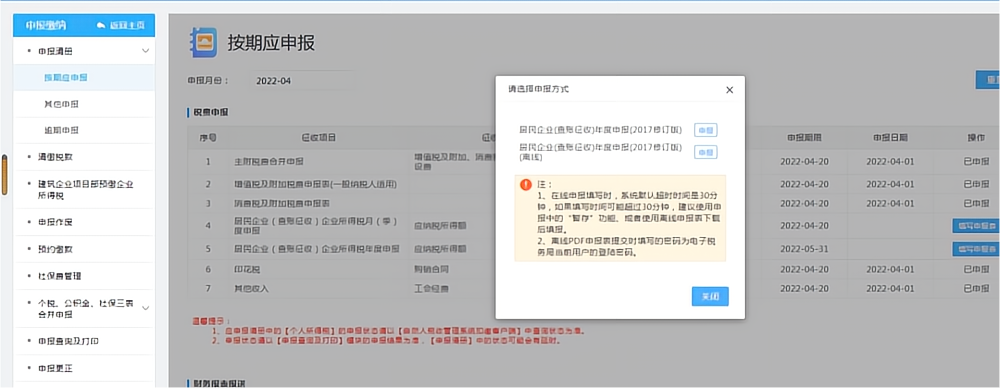Click the 申报缴纳 sidebar header

46,25
